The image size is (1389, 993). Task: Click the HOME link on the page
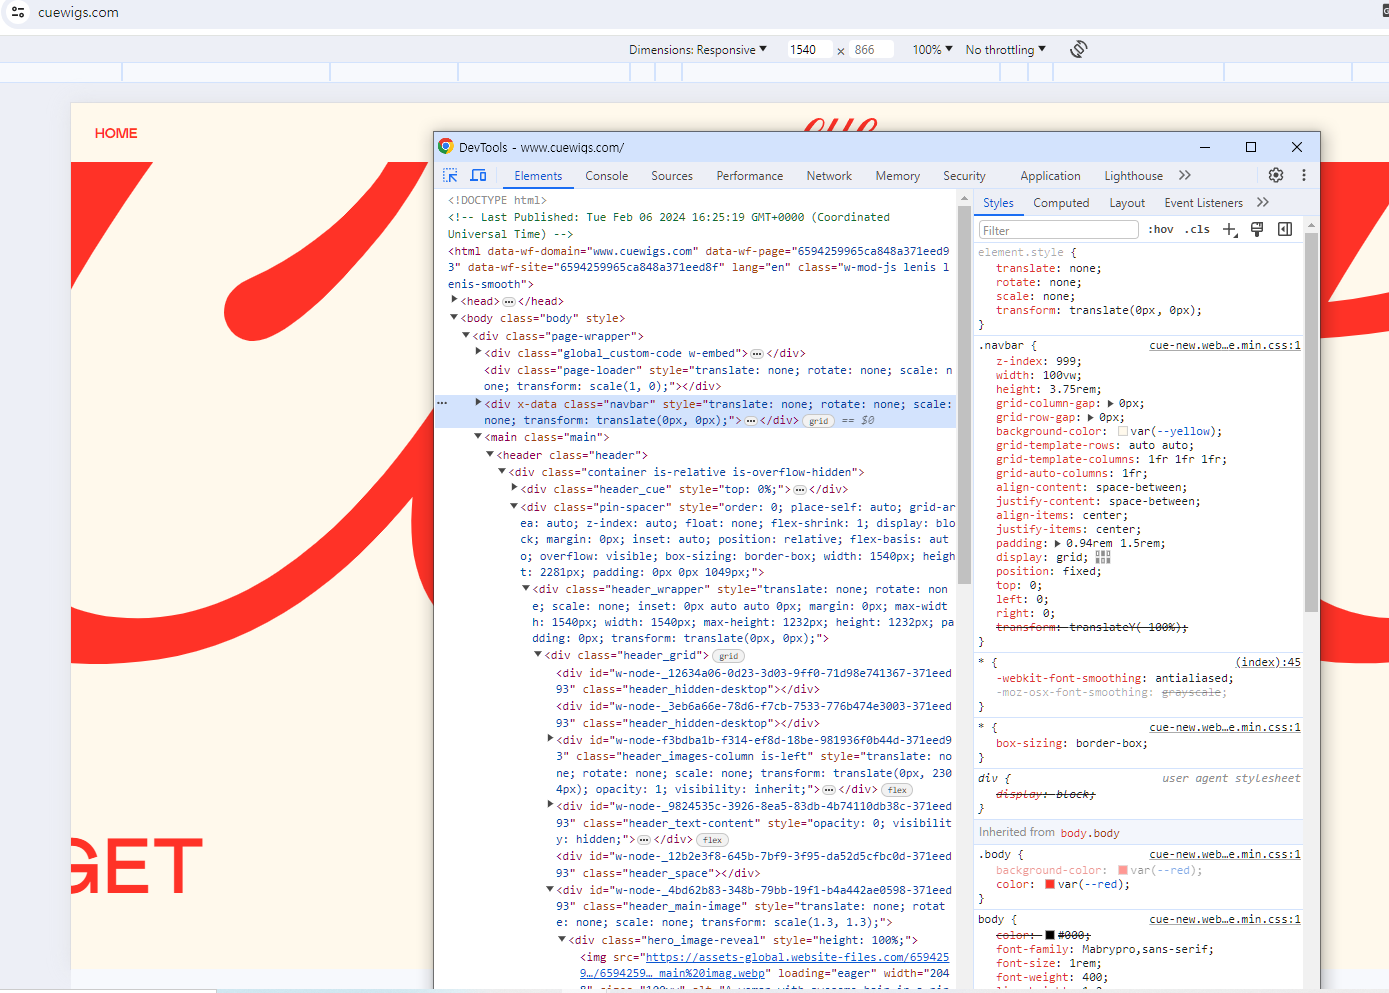[116, 133]
